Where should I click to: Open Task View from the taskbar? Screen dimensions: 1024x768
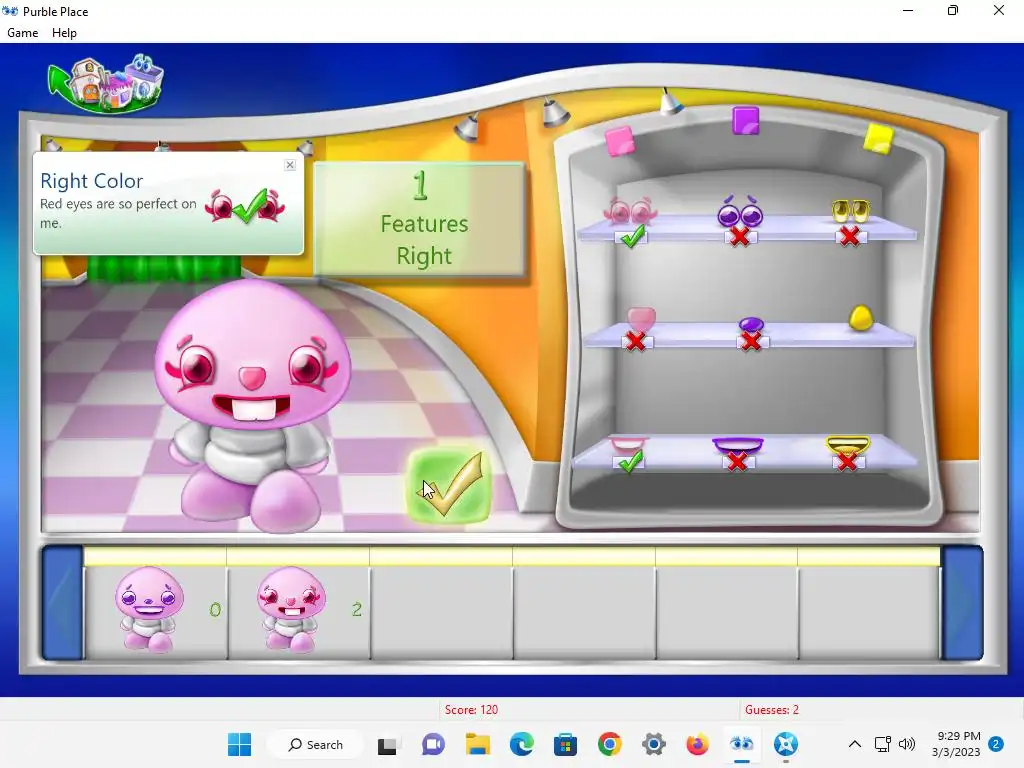click(x=387, y=745)
